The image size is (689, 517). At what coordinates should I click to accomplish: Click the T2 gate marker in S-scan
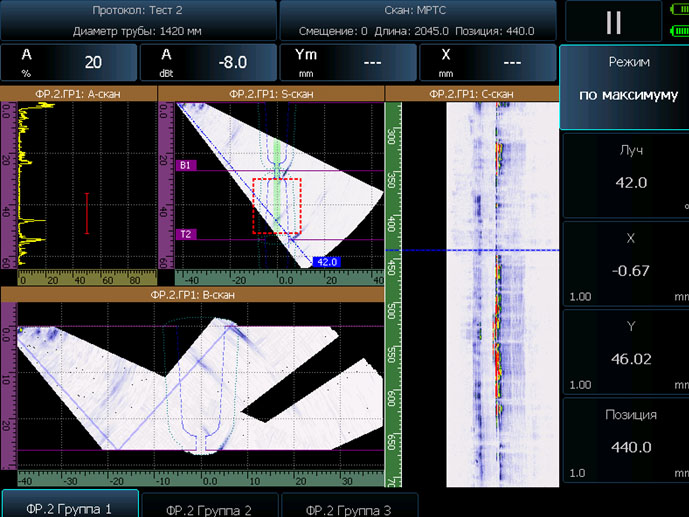[186, 234]
